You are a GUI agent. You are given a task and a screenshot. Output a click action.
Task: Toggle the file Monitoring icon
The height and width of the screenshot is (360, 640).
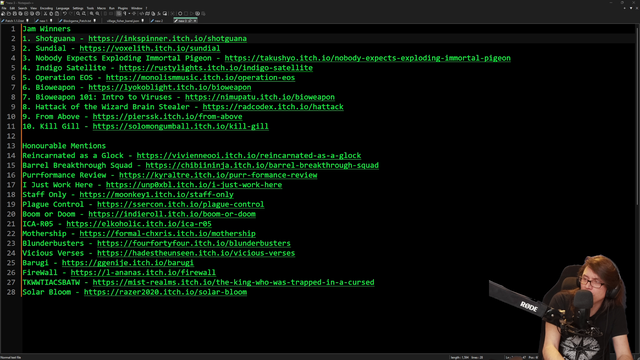click(172, 13)
